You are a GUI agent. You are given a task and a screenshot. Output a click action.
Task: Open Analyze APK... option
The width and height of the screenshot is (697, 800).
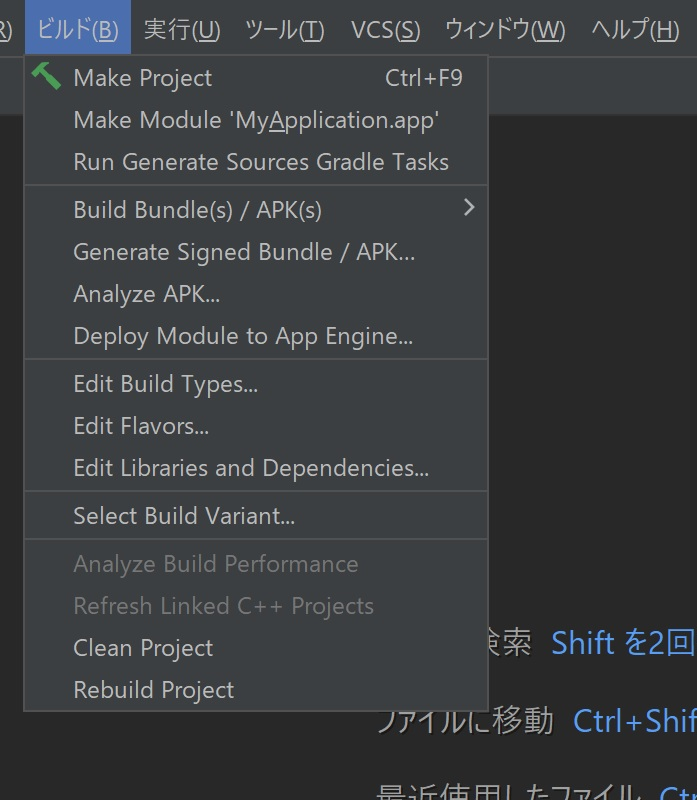[x=147, y=294]
